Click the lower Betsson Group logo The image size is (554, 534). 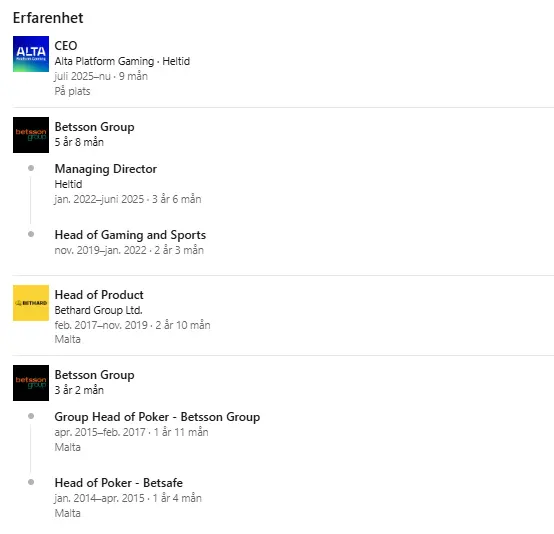coord(31,383)
